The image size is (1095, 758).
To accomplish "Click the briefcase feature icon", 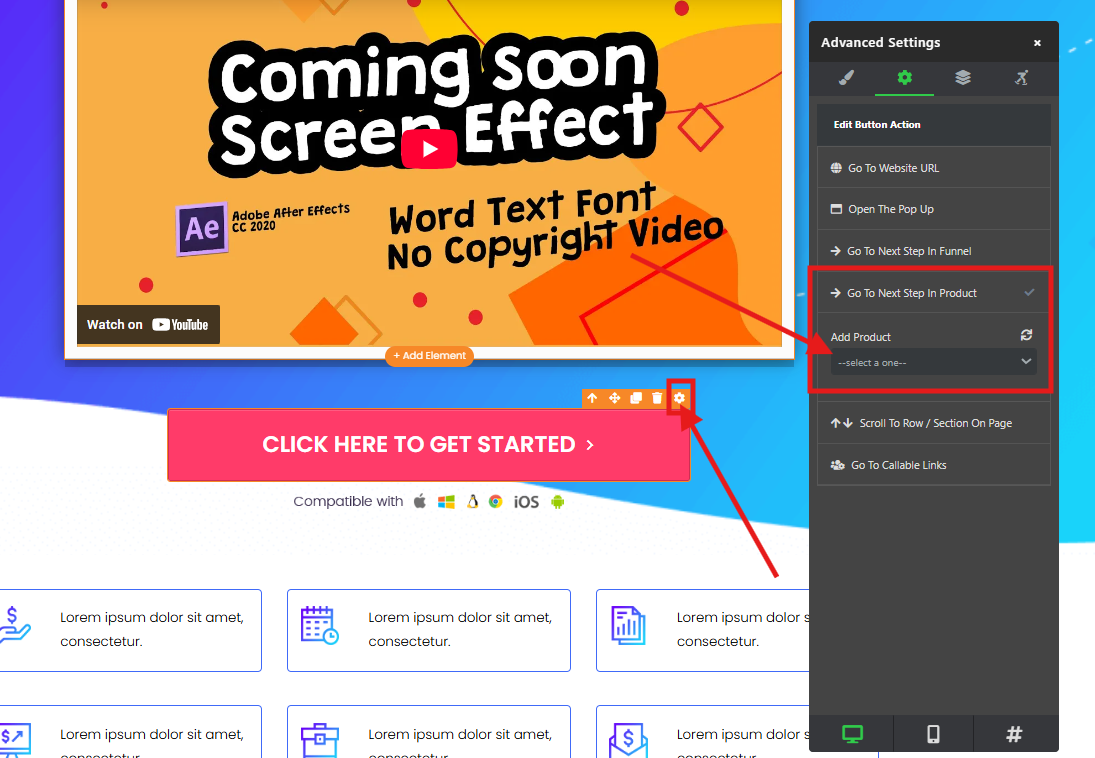I will 320,741.
